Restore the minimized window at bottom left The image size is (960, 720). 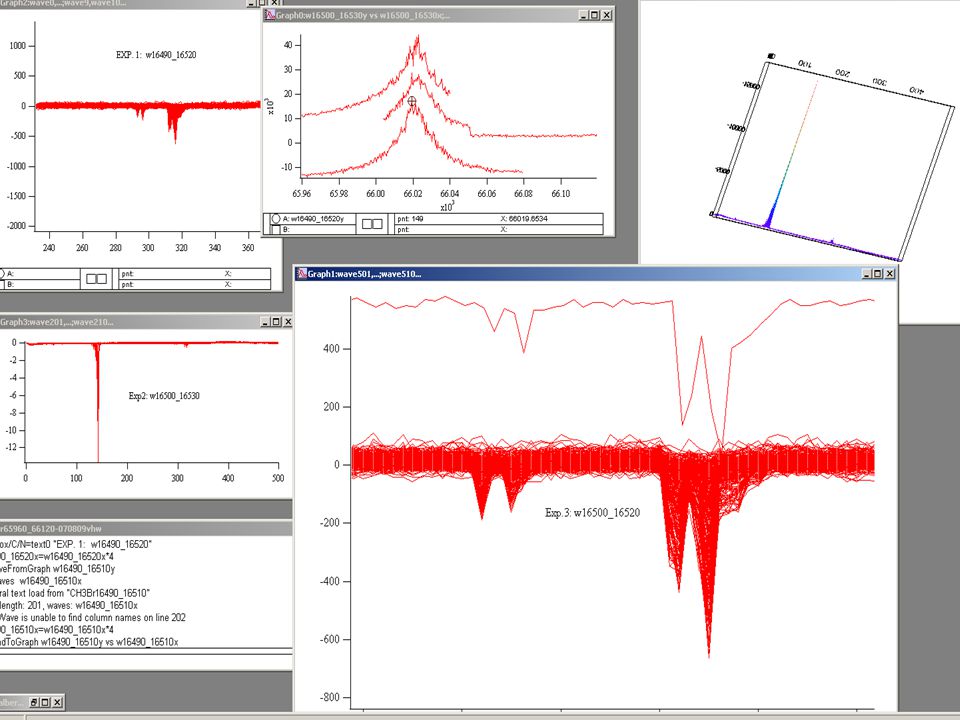pyautogui.click(x=34, y=702)
